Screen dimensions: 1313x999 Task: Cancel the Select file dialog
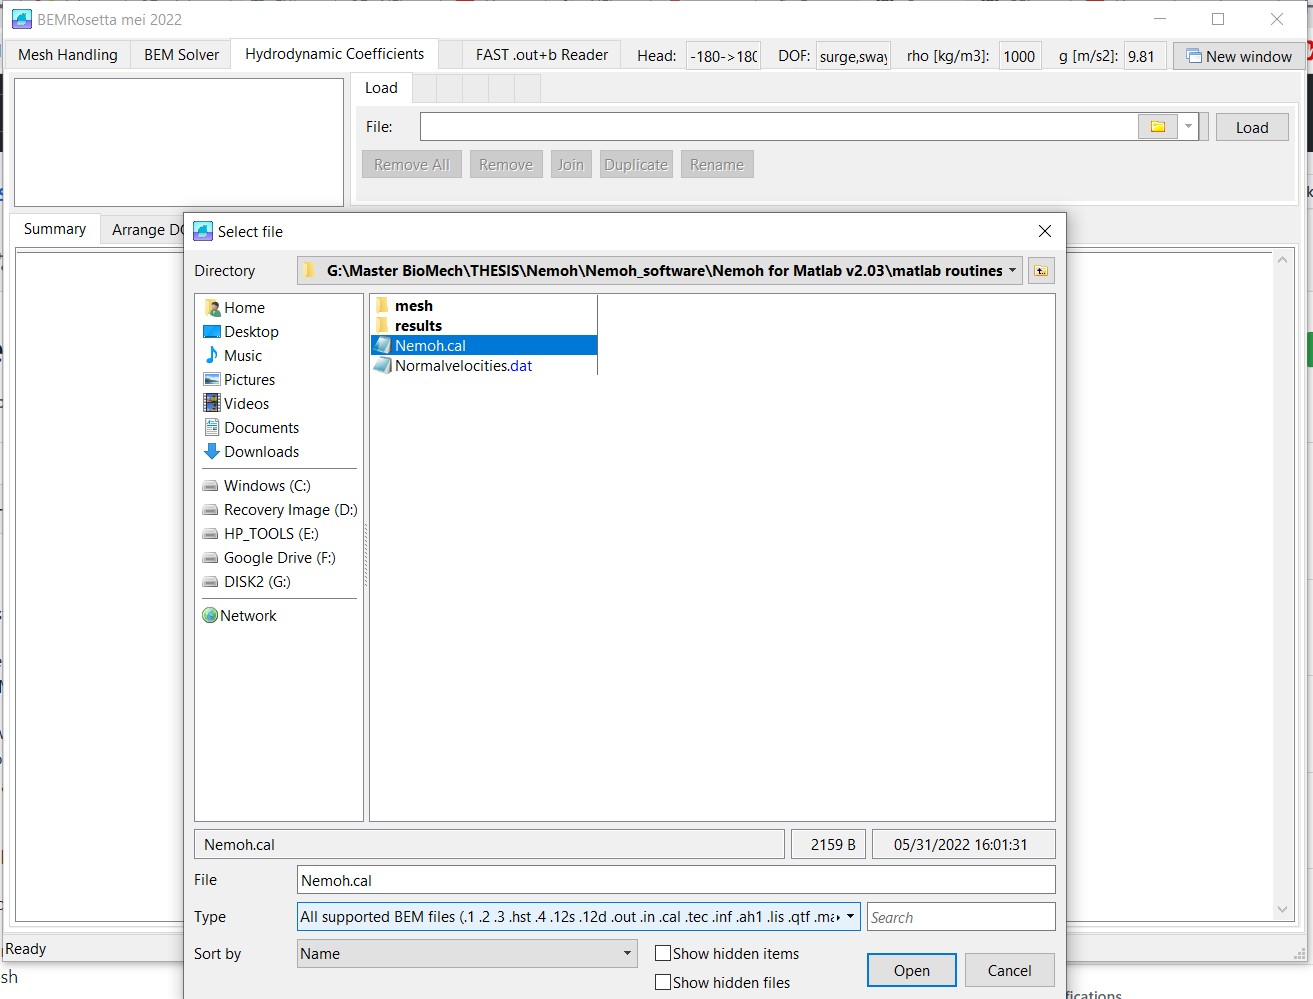pyautogui.click(x=1009, y=970)
